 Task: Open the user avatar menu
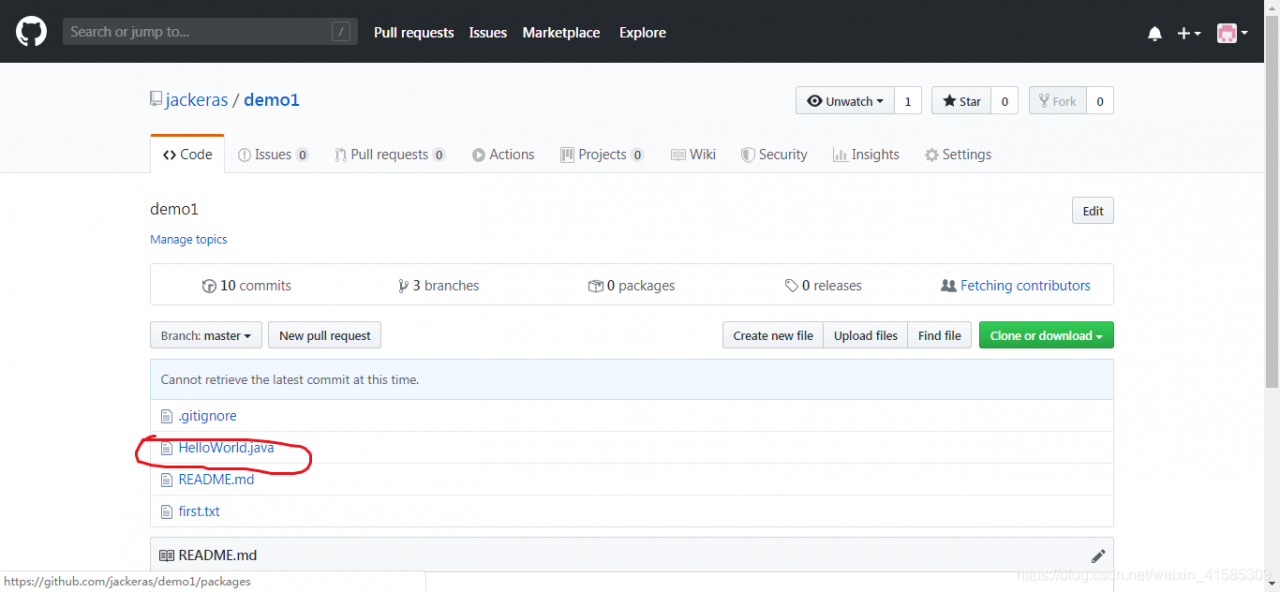[1232, 33]
